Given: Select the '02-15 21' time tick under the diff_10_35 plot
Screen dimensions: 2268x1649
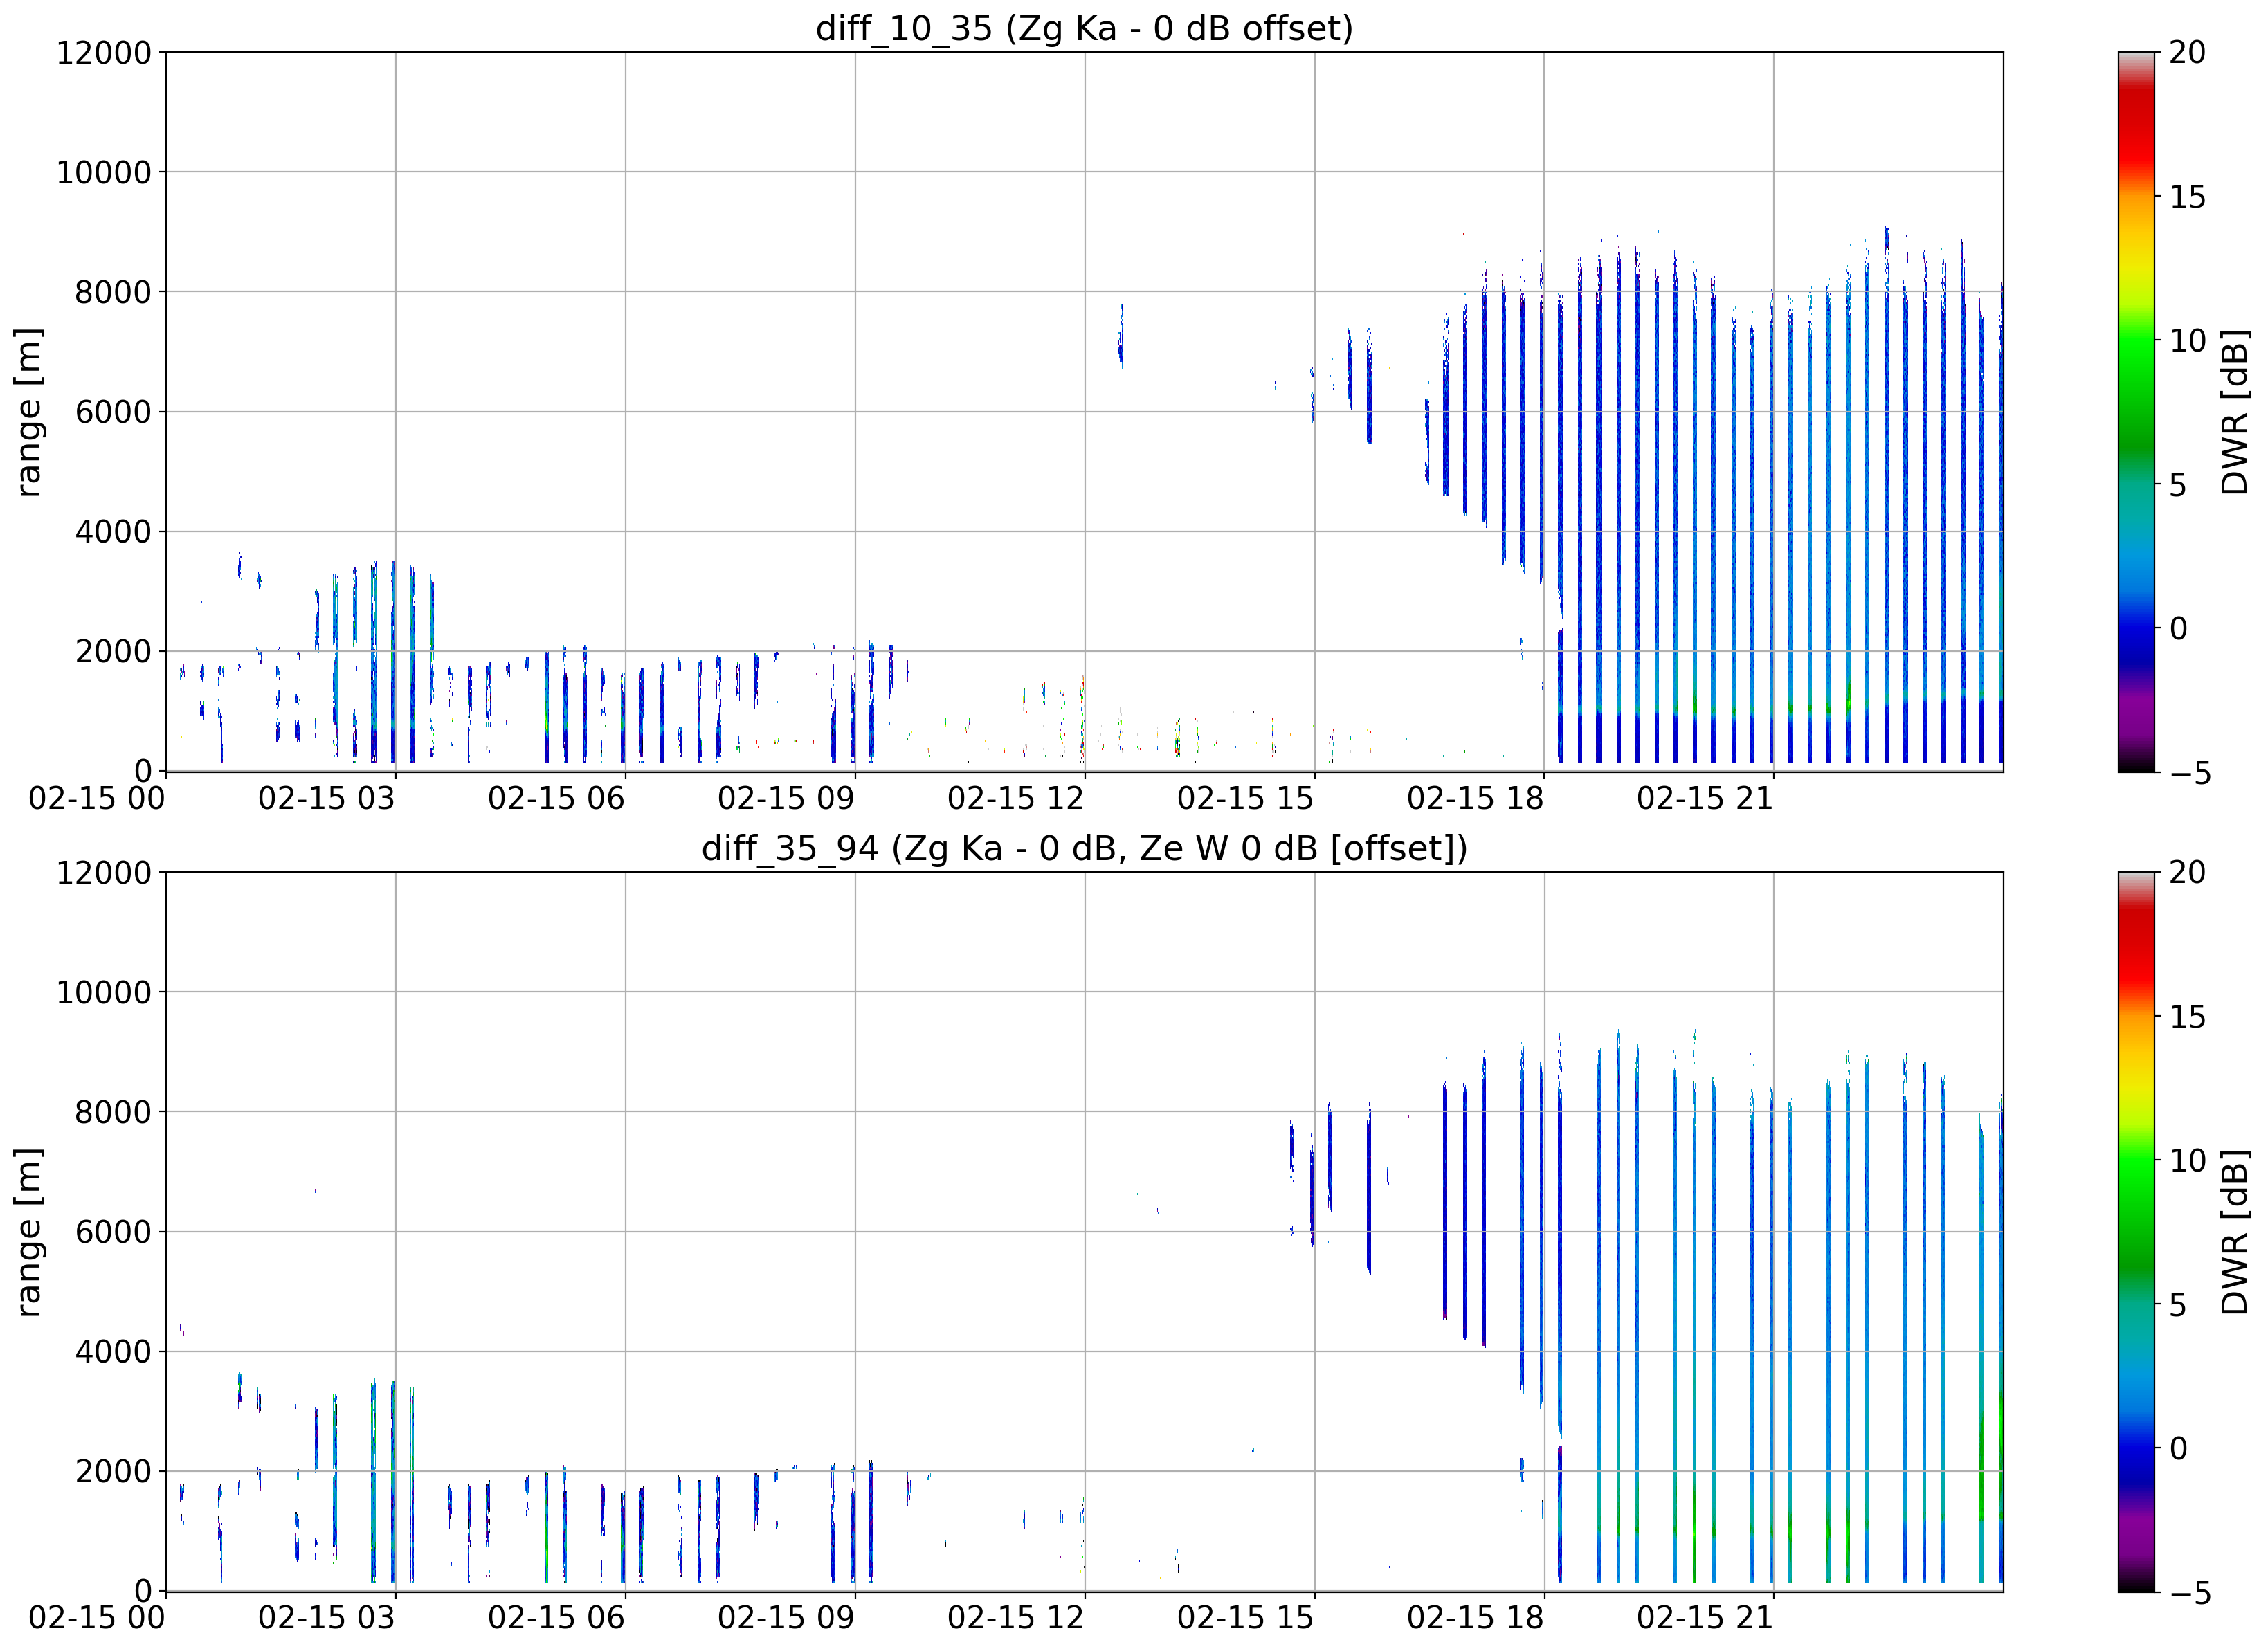Looking at the screenshot, I should [x=1705, y=799].
